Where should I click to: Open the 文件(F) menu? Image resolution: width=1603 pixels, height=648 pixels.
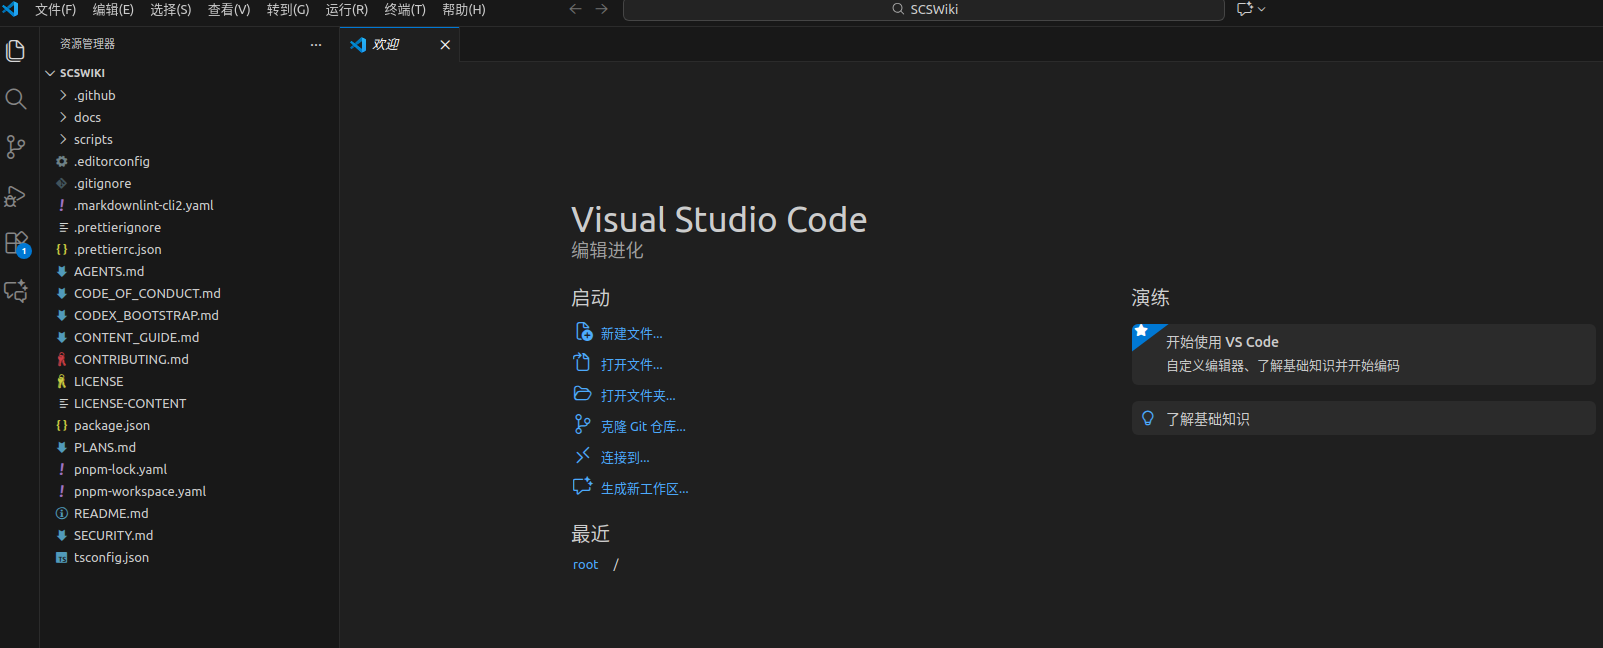point(56,9)
